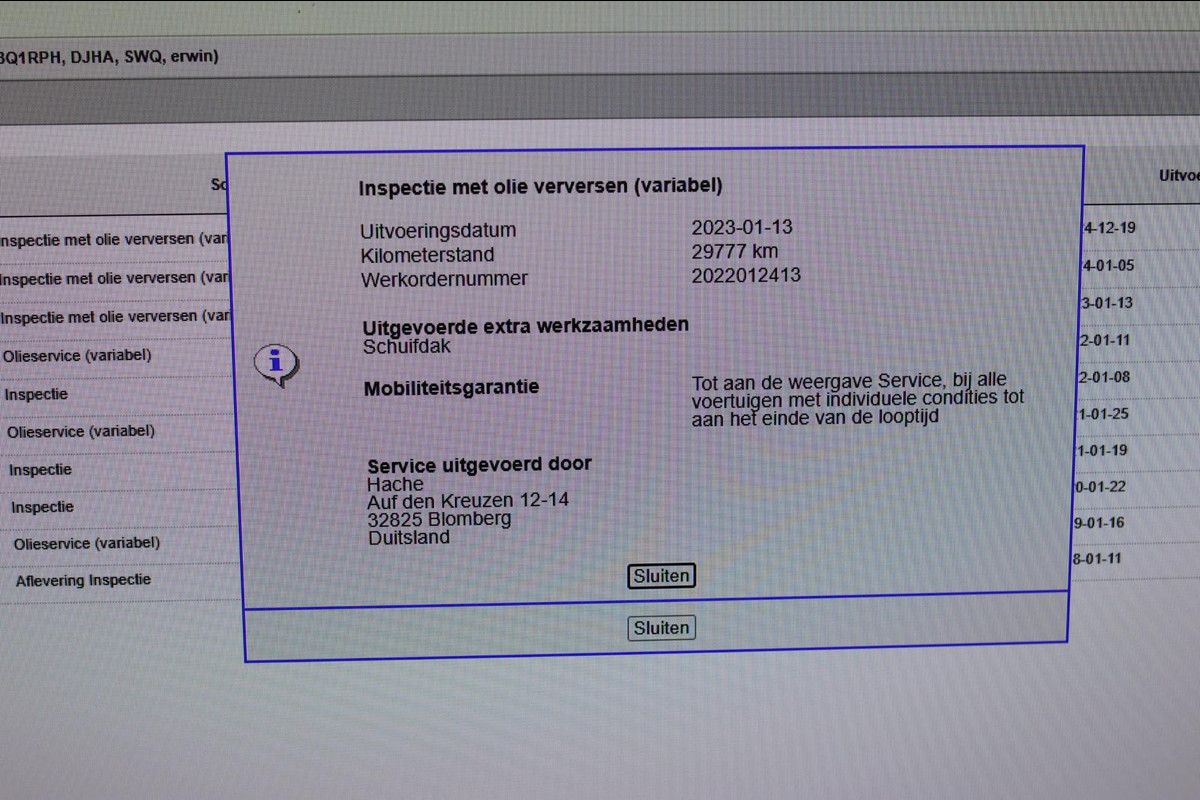Screen dimensions: 1200x800
Task: Open the last Olieservice (variabel) entry
Action: [x=86, y=543]
